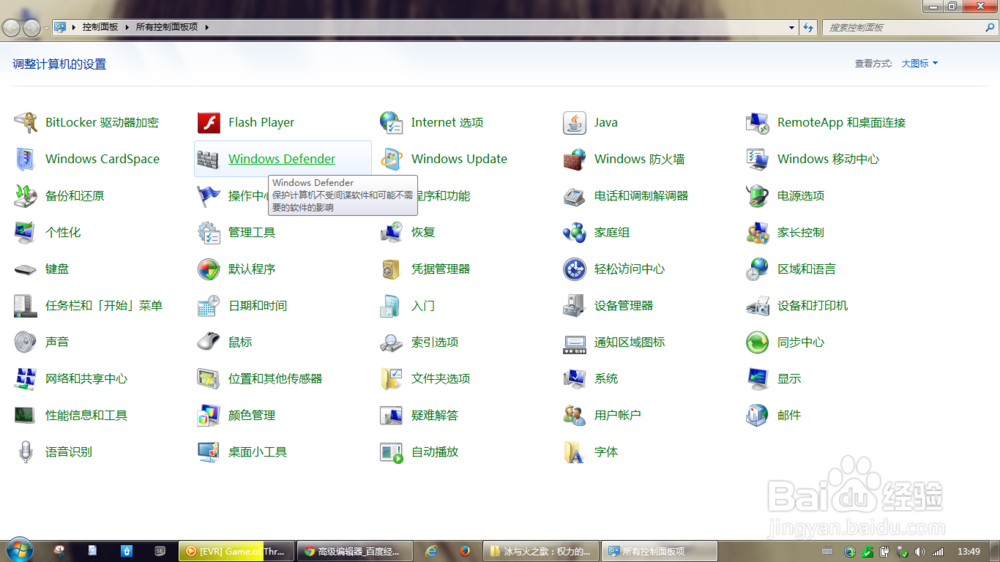This screenshot has height=562, width=1000.
Task: Open 颜色管理 icon
Action: click(209, 415)
